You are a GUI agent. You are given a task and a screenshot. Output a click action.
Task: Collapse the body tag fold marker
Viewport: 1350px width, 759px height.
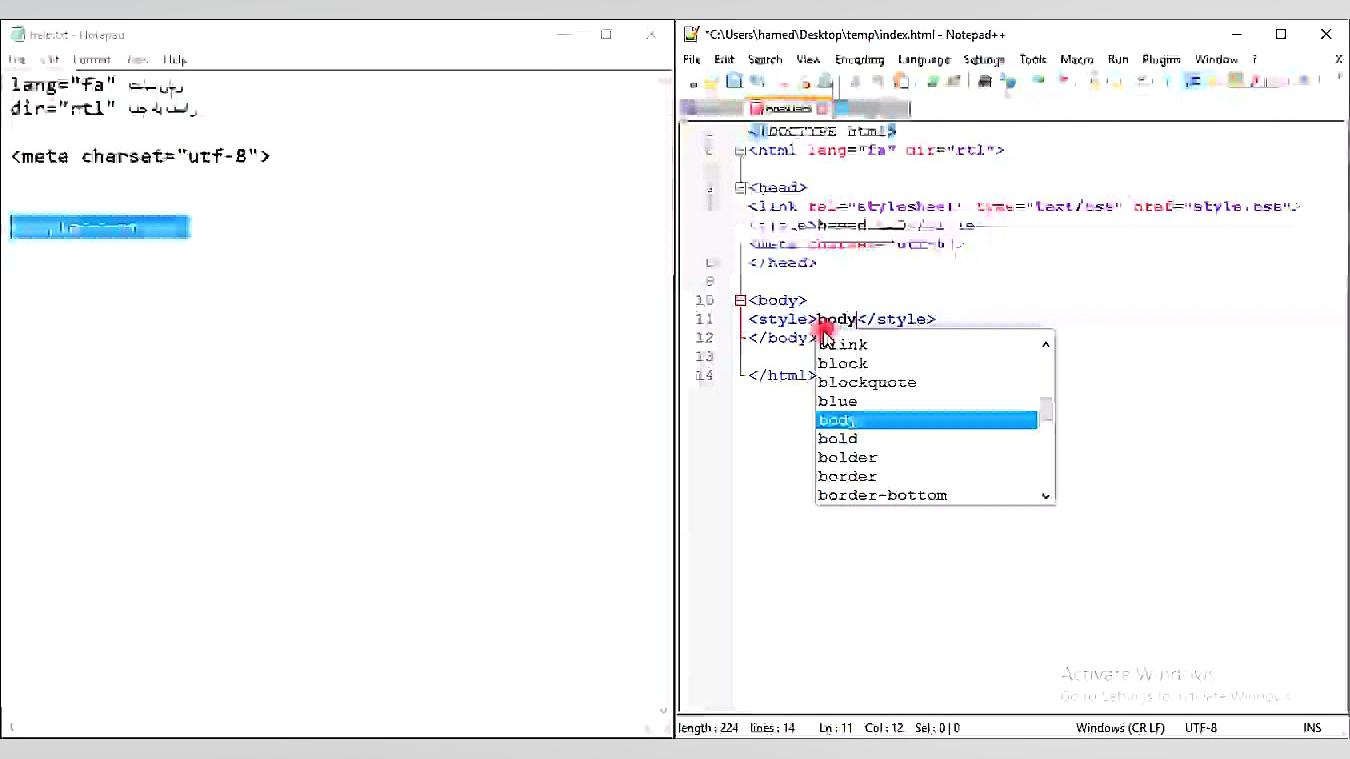coord(740,300)
